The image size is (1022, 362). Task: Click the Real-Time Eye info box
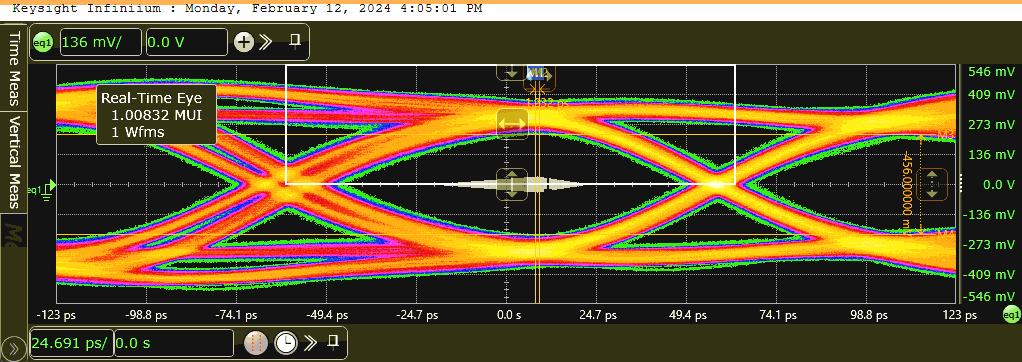click(x=156, y=114)
